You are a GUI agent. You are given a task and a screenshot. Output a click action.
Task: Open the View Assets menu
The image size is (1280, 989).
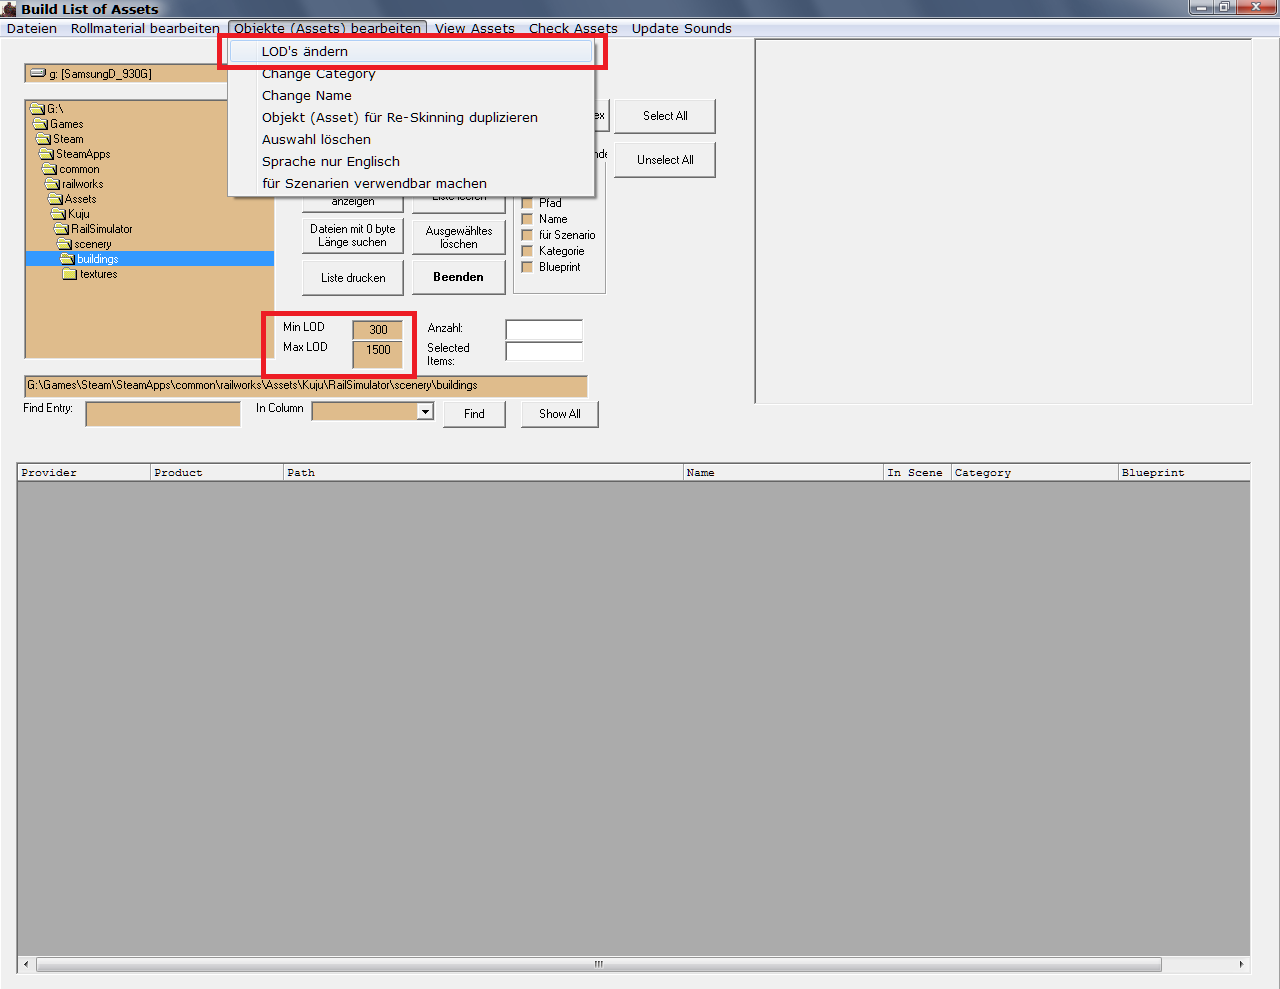475,28
